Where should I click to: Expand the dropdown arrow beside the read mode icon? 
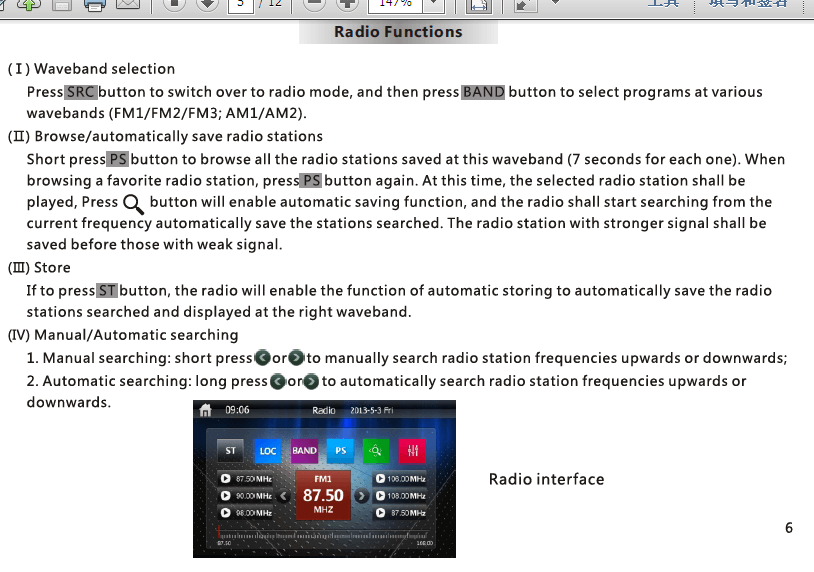coord(555,5)
